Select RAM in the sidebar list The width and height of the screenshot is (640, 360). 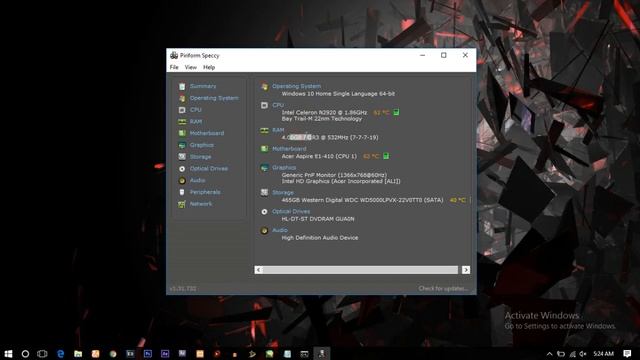196,122
